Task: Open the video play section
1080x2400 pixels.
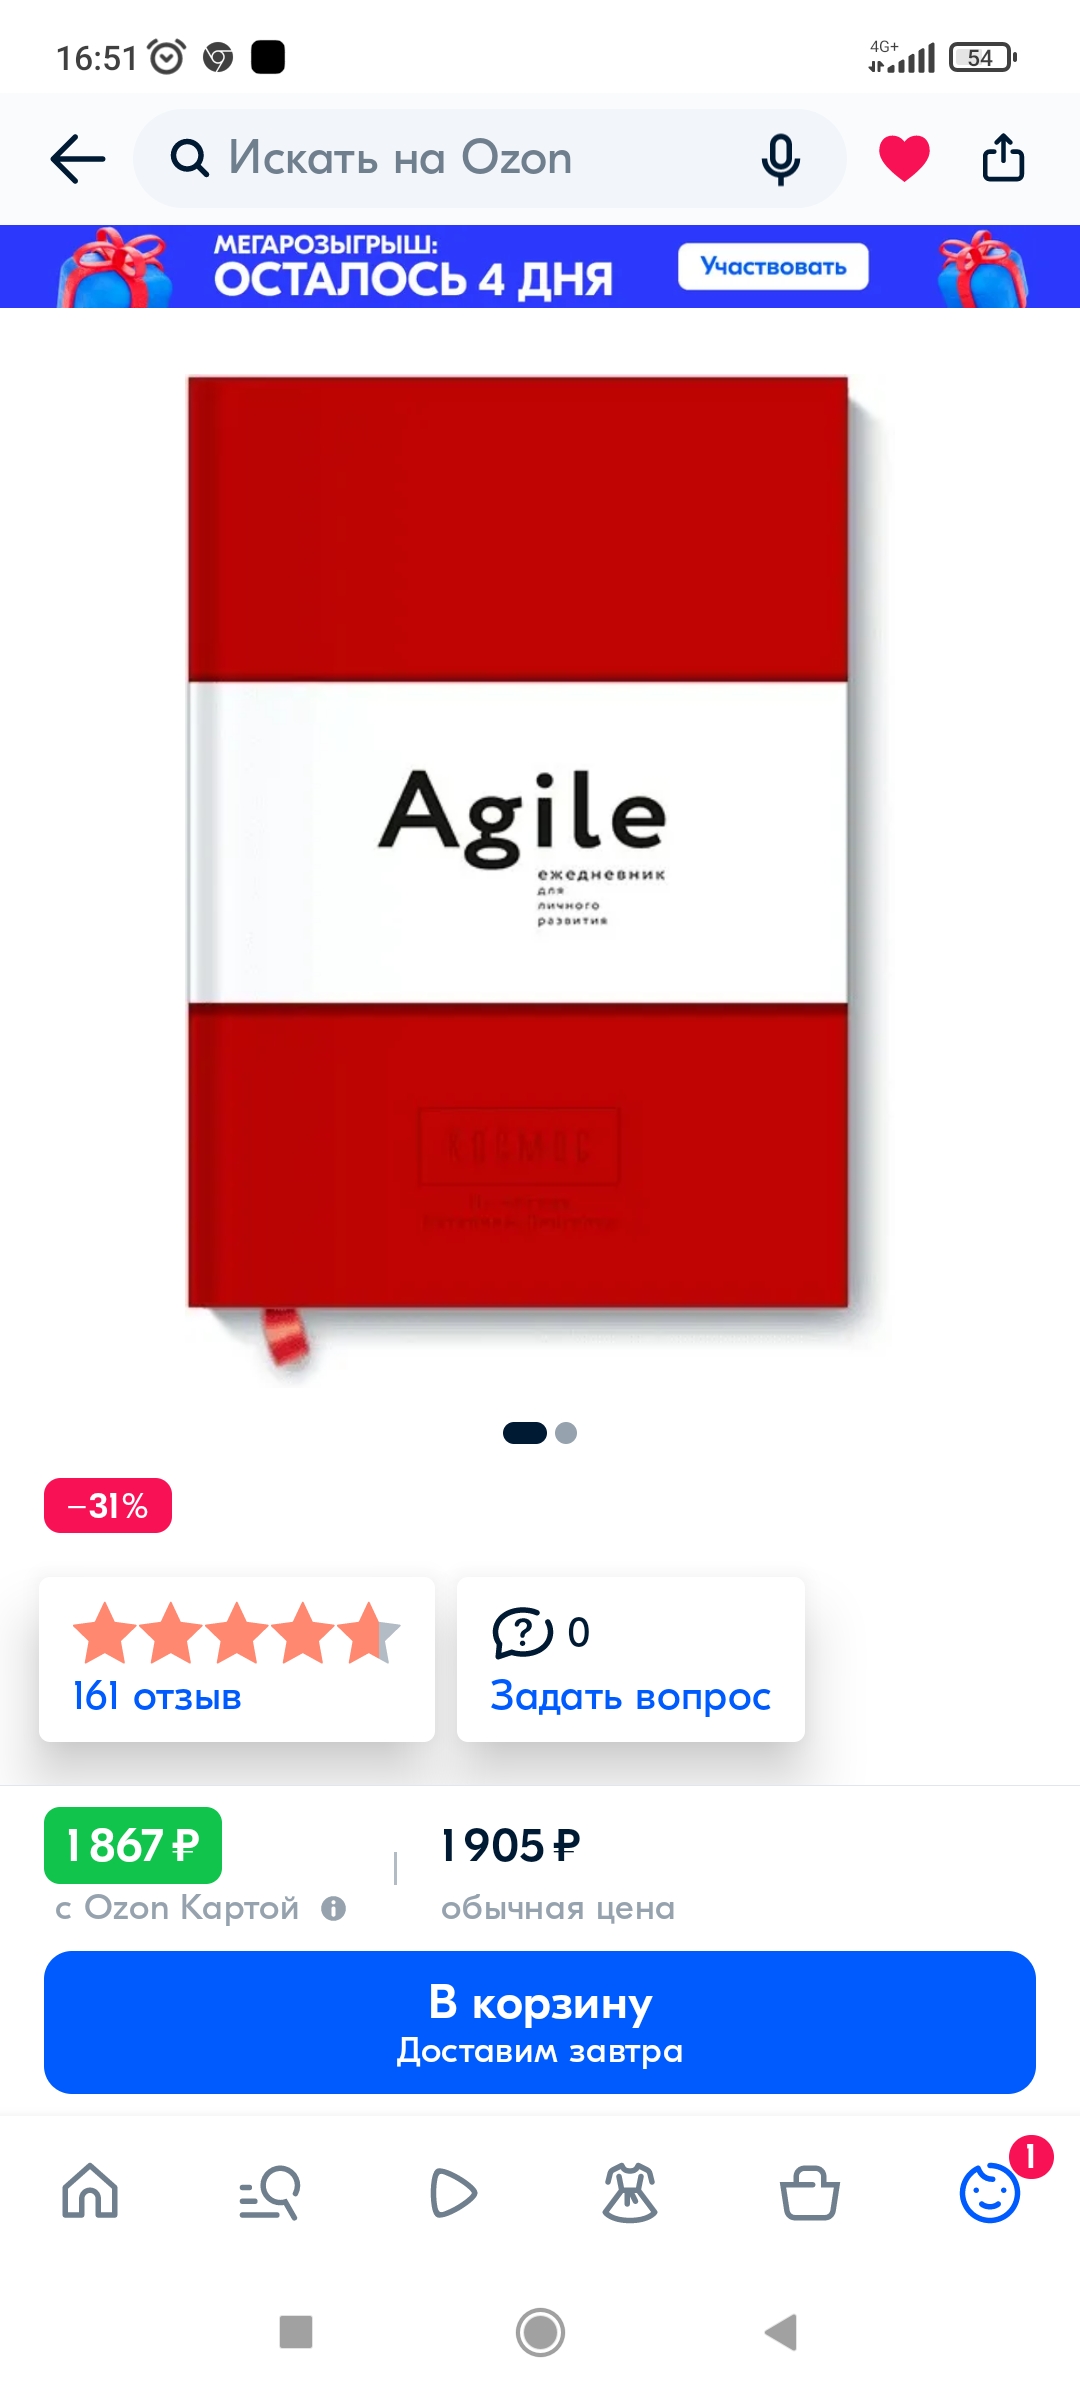Action: tap(452, 2192)
